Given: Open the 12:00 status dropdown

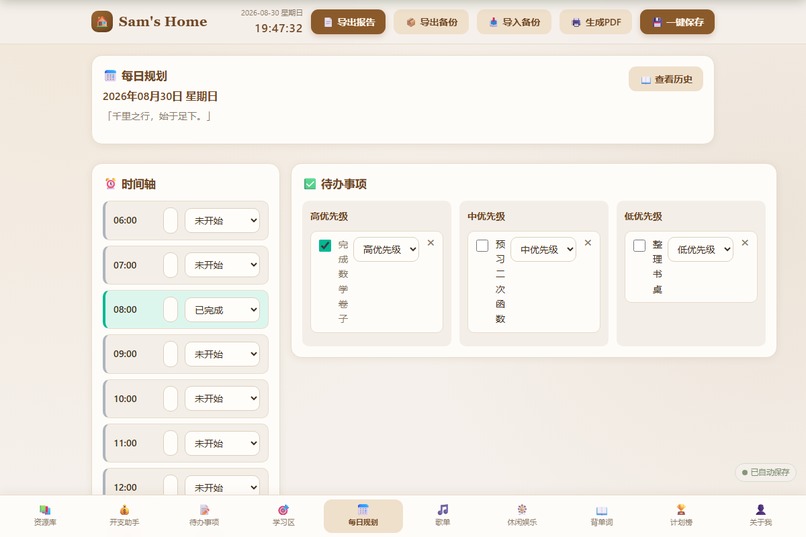Looking at the screenshot, I should tap(222, 487).
